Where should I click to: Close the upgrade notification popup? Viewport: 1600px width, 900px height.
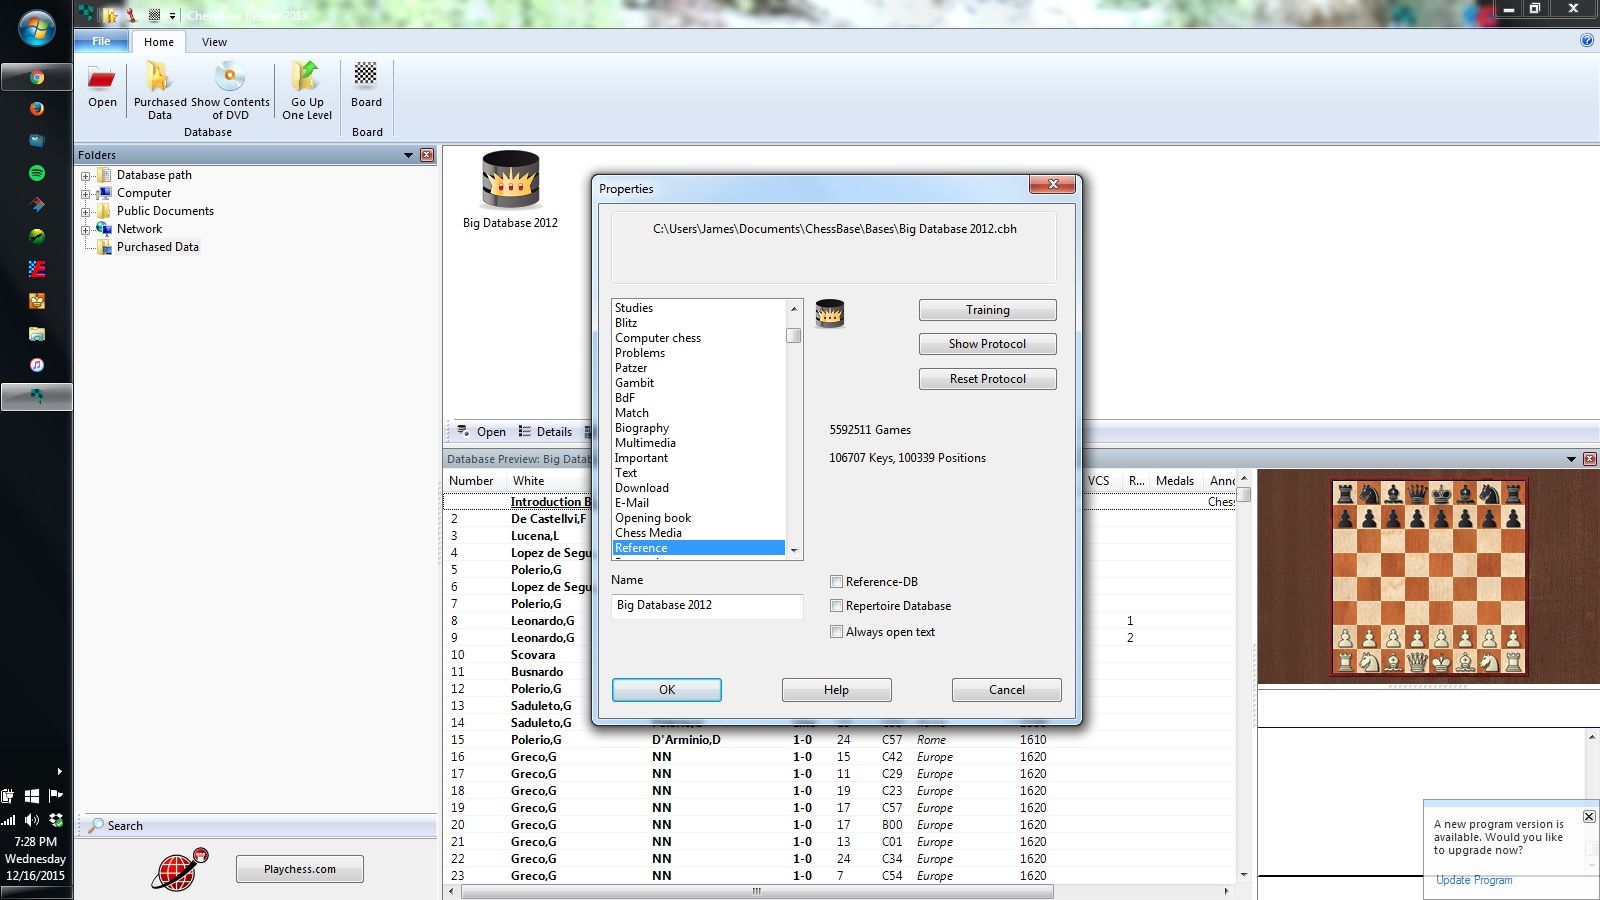1589,817
